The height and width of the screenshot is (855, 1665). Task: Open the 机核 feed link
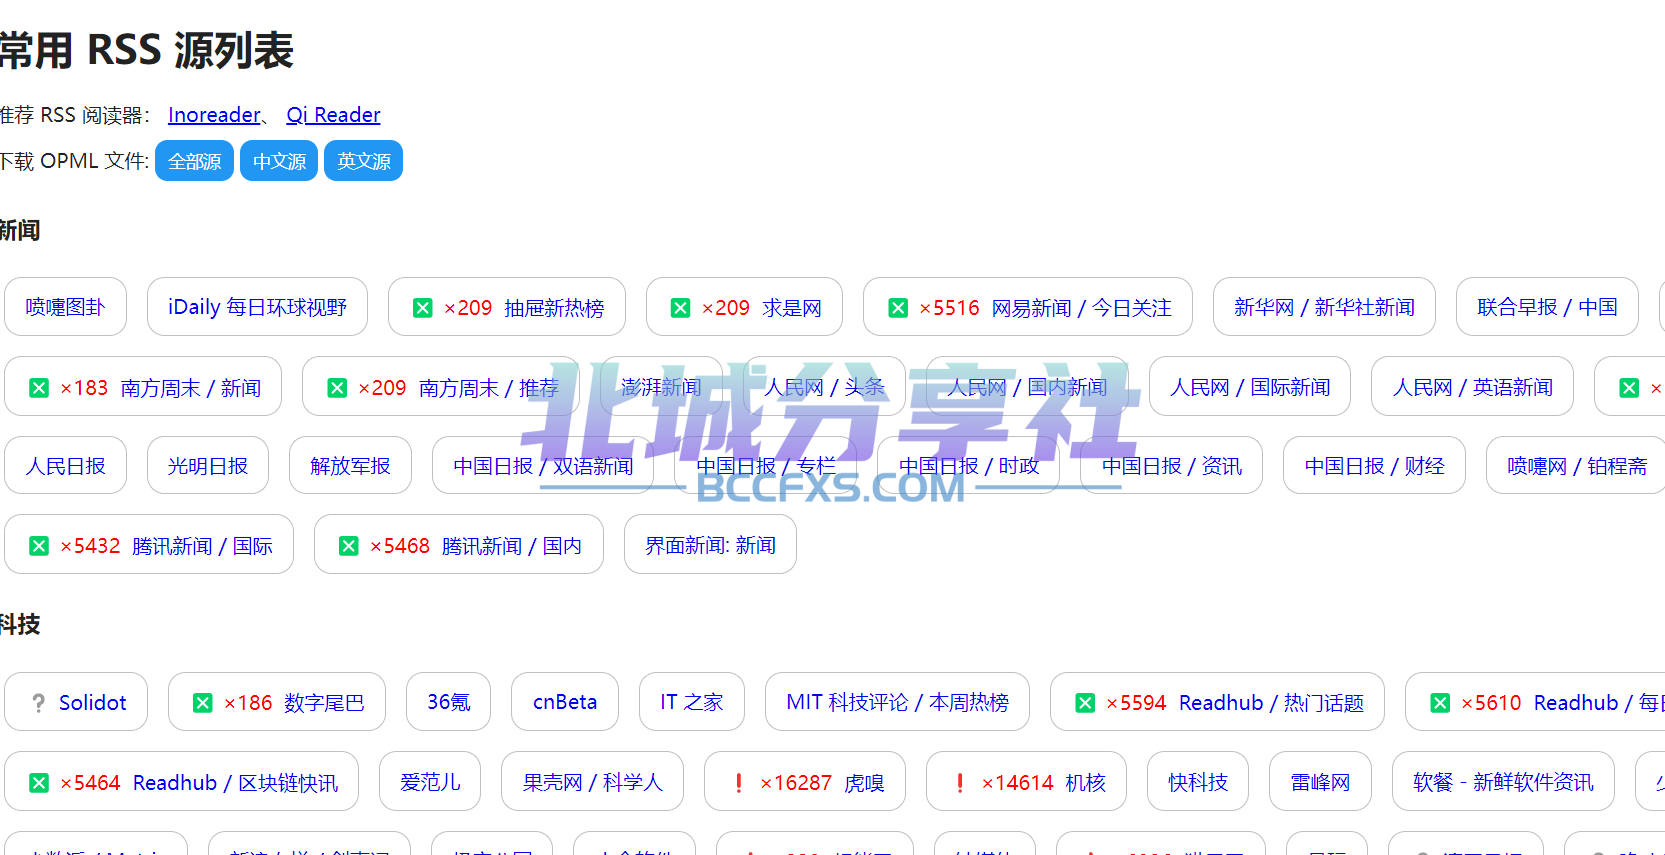(1086, 783)
